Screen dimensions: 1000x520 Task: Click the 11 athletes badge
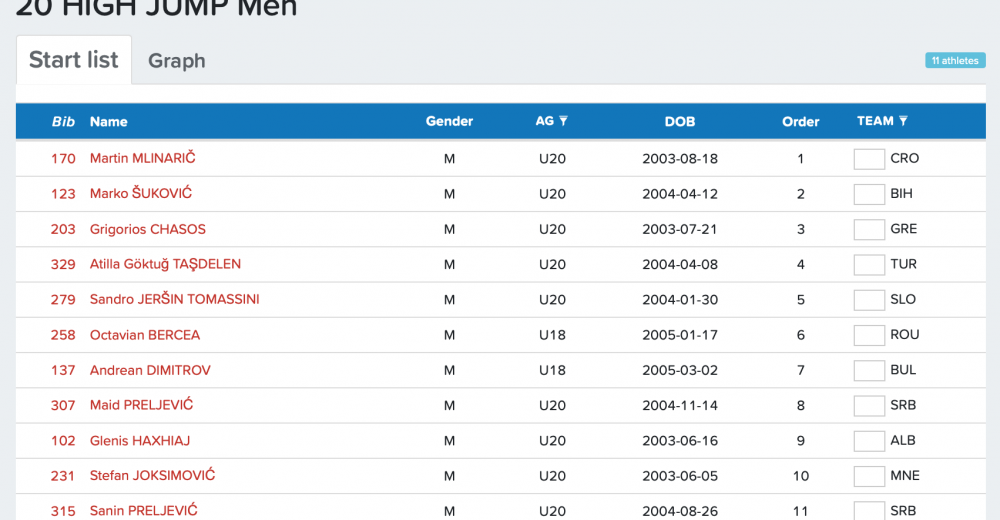click(954, 61)
